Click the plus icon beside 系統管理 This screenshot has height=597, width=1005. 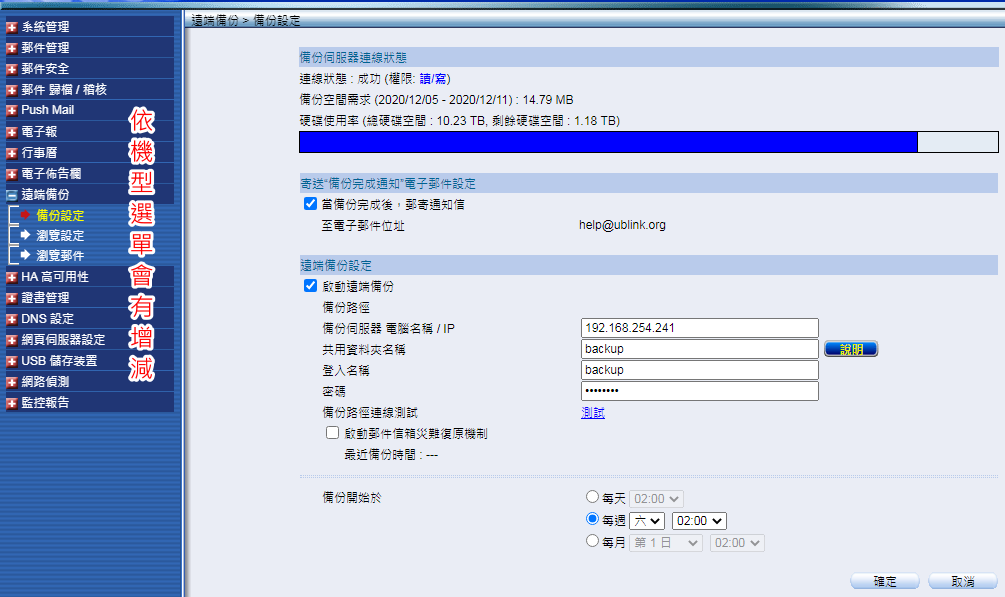11,27
